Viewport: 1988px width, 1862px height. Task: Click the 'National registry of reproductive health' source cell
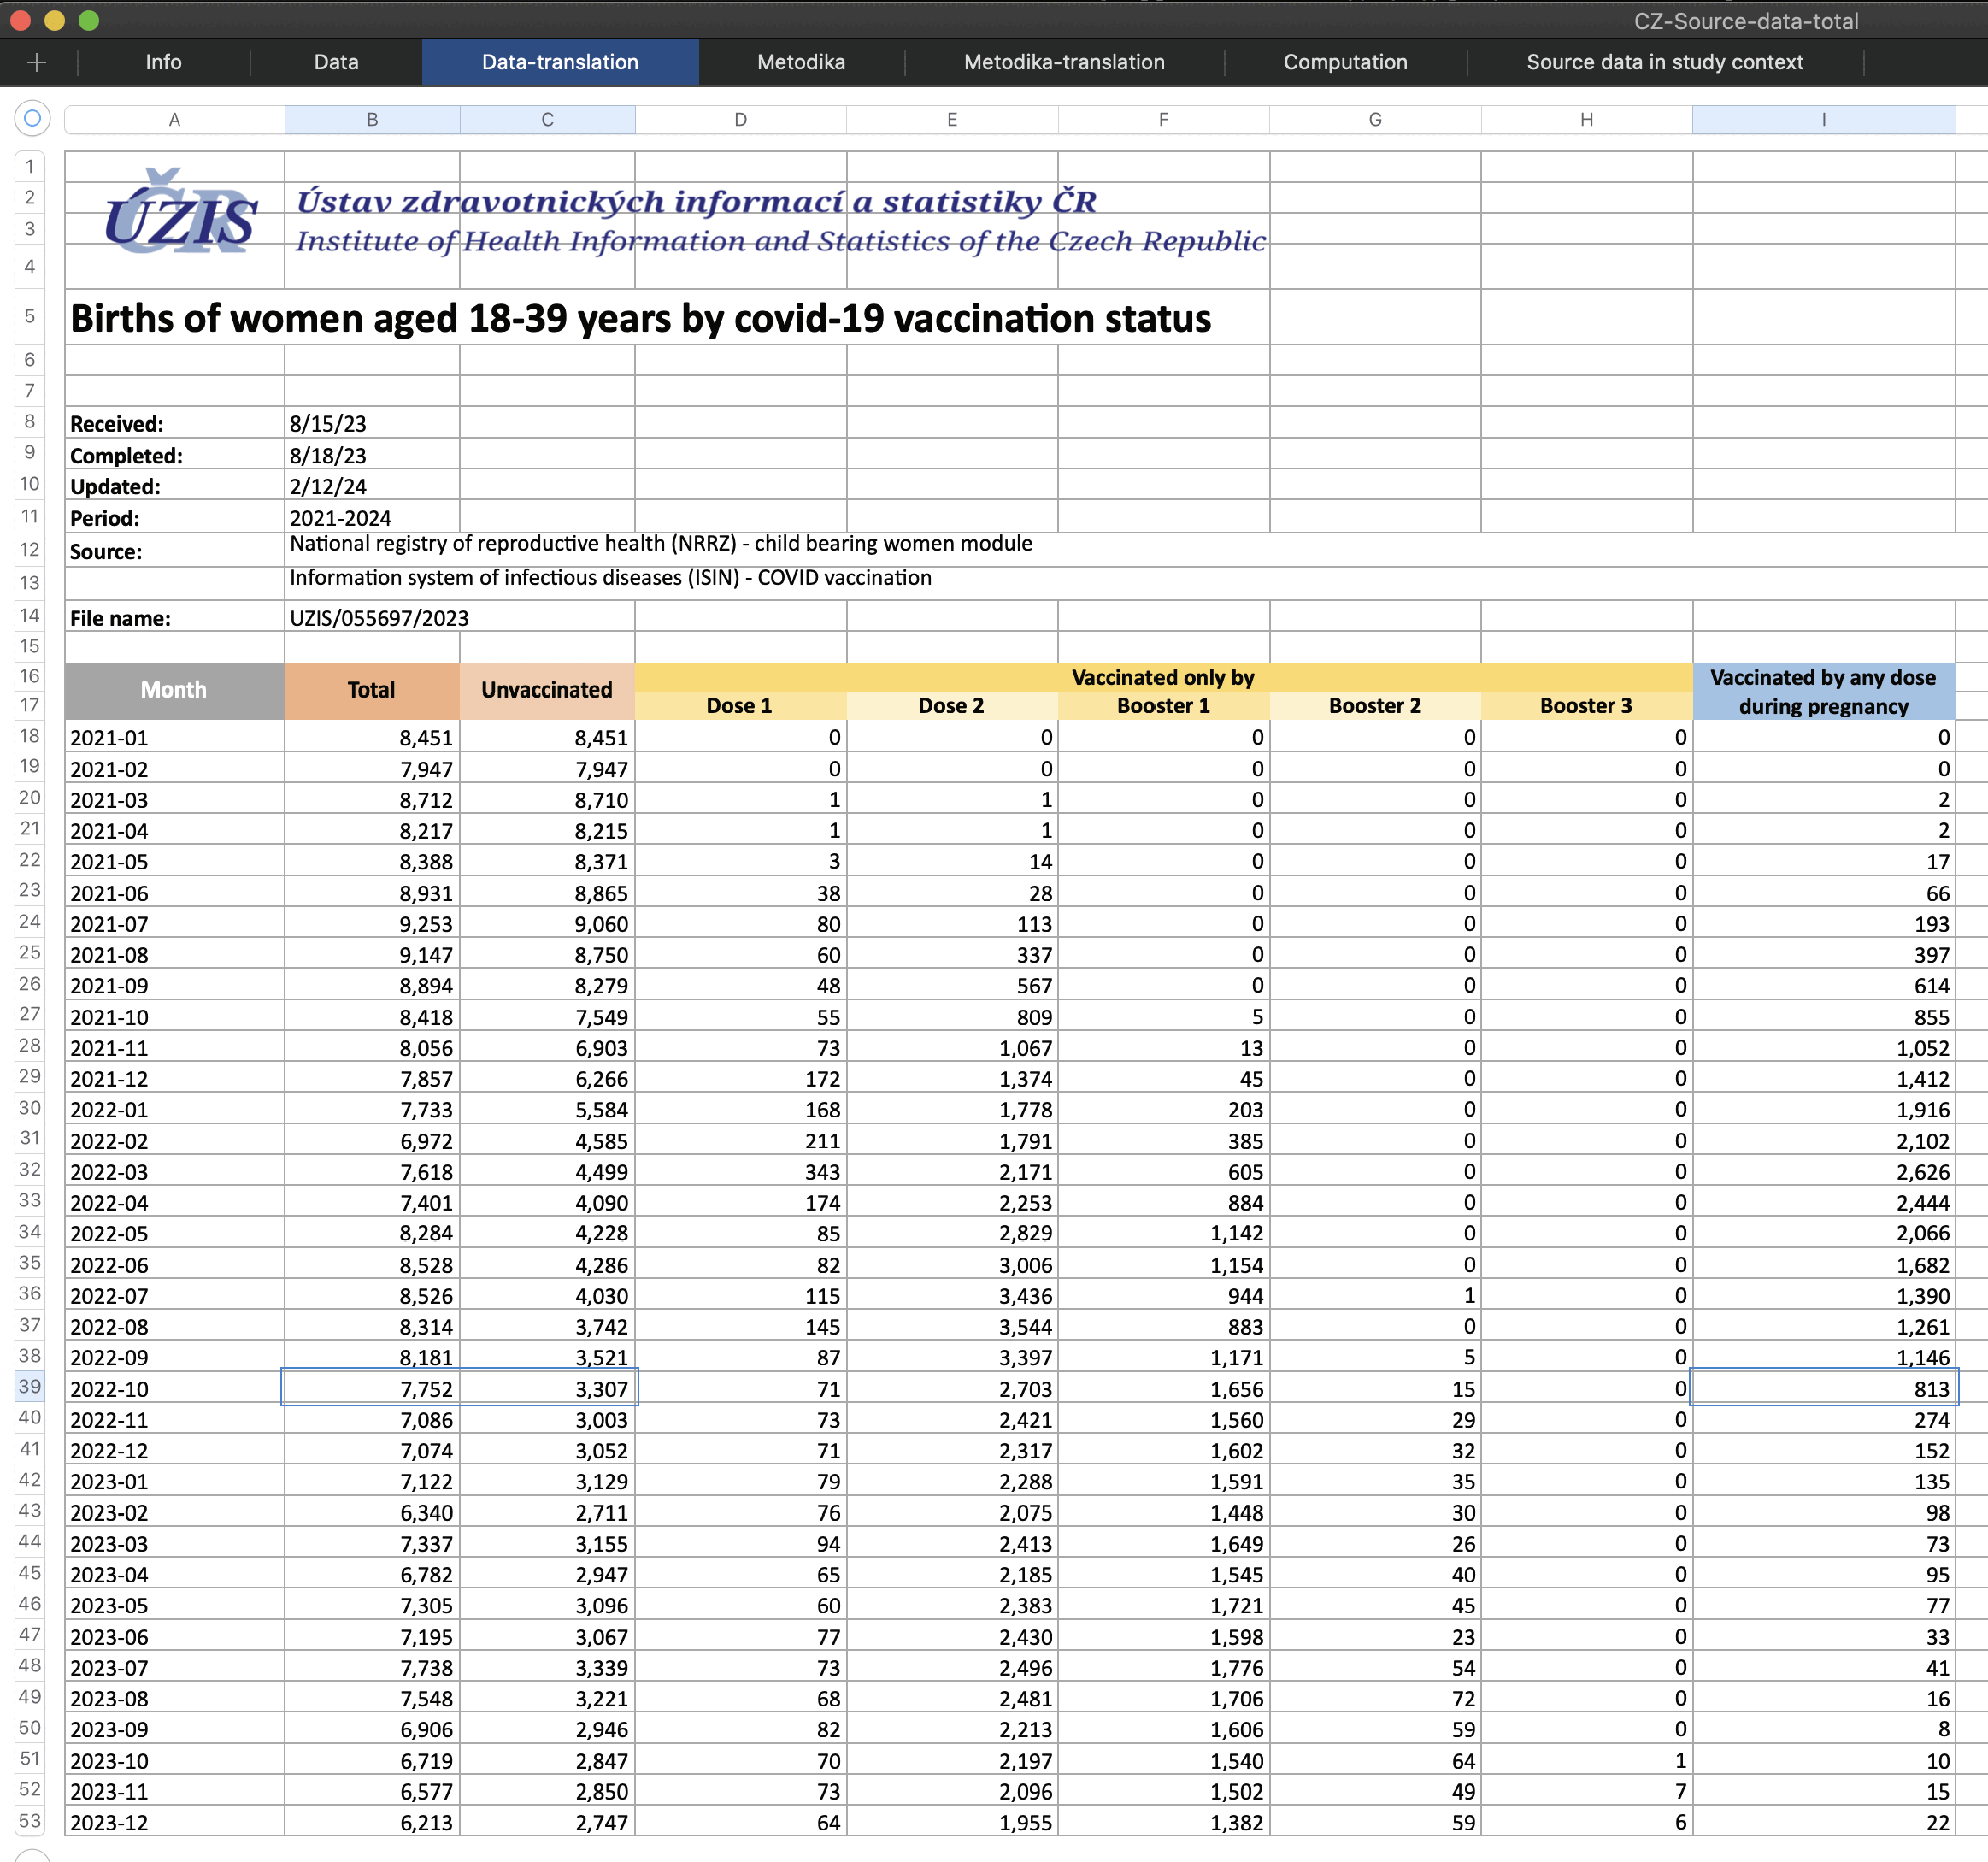[x=660, y=543]
